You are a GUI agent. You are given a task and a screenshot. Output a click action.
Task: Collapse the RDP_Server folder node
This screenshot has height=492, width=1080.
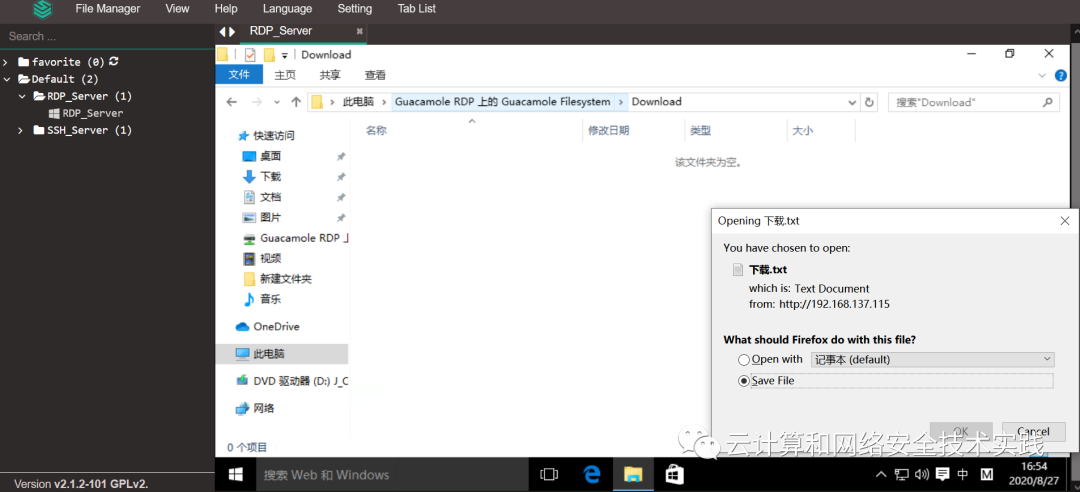tap(21, 96)
